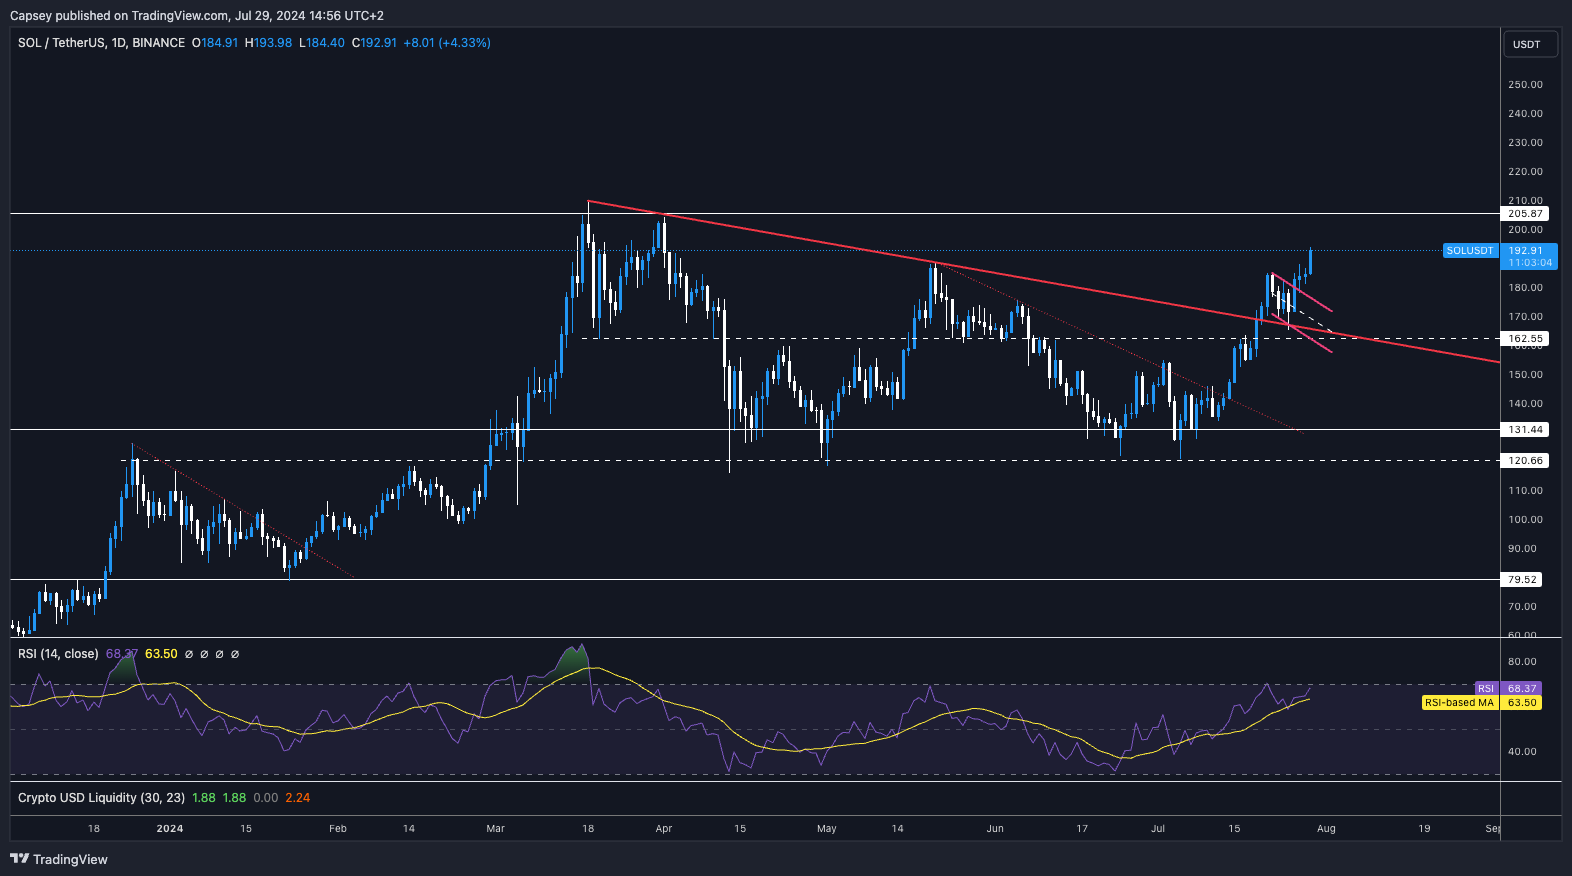This screenshot has height=876, width=1572.
Task: Click the 192.91 current price label
Action: [1528, 251]
